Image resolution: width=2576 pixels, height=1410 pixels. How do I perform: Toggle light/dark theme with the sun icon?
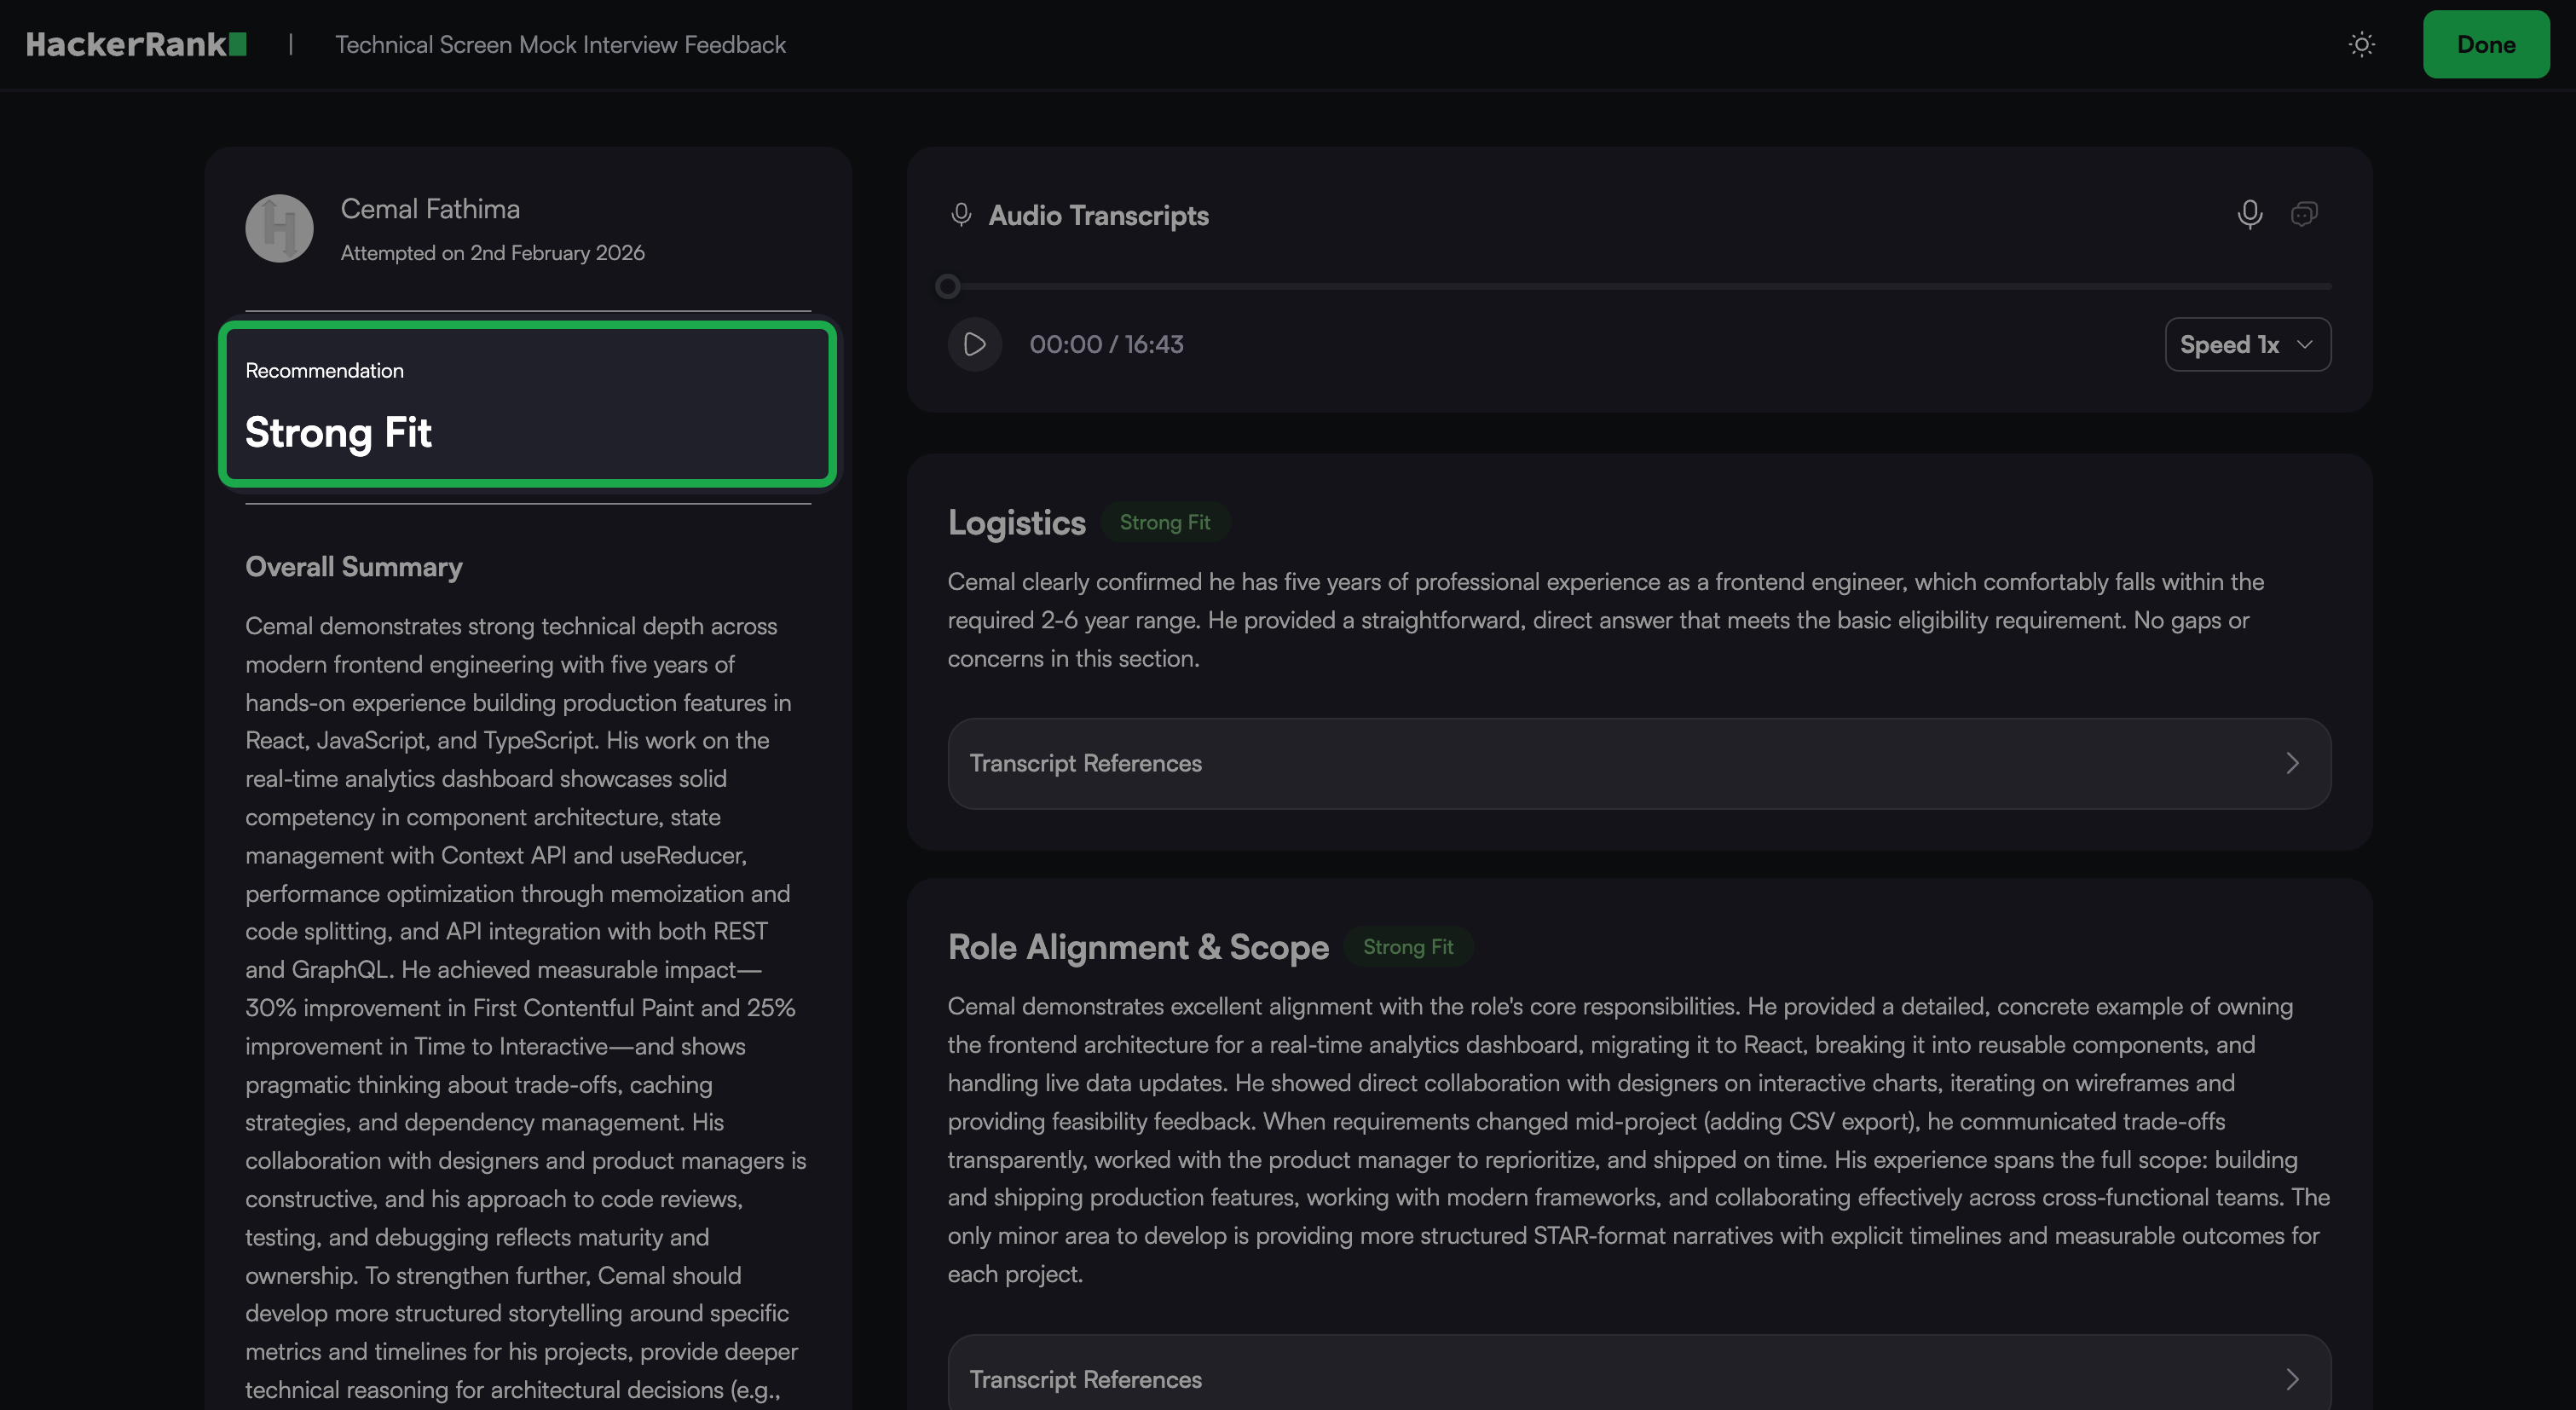click(x=2361, y=45)
